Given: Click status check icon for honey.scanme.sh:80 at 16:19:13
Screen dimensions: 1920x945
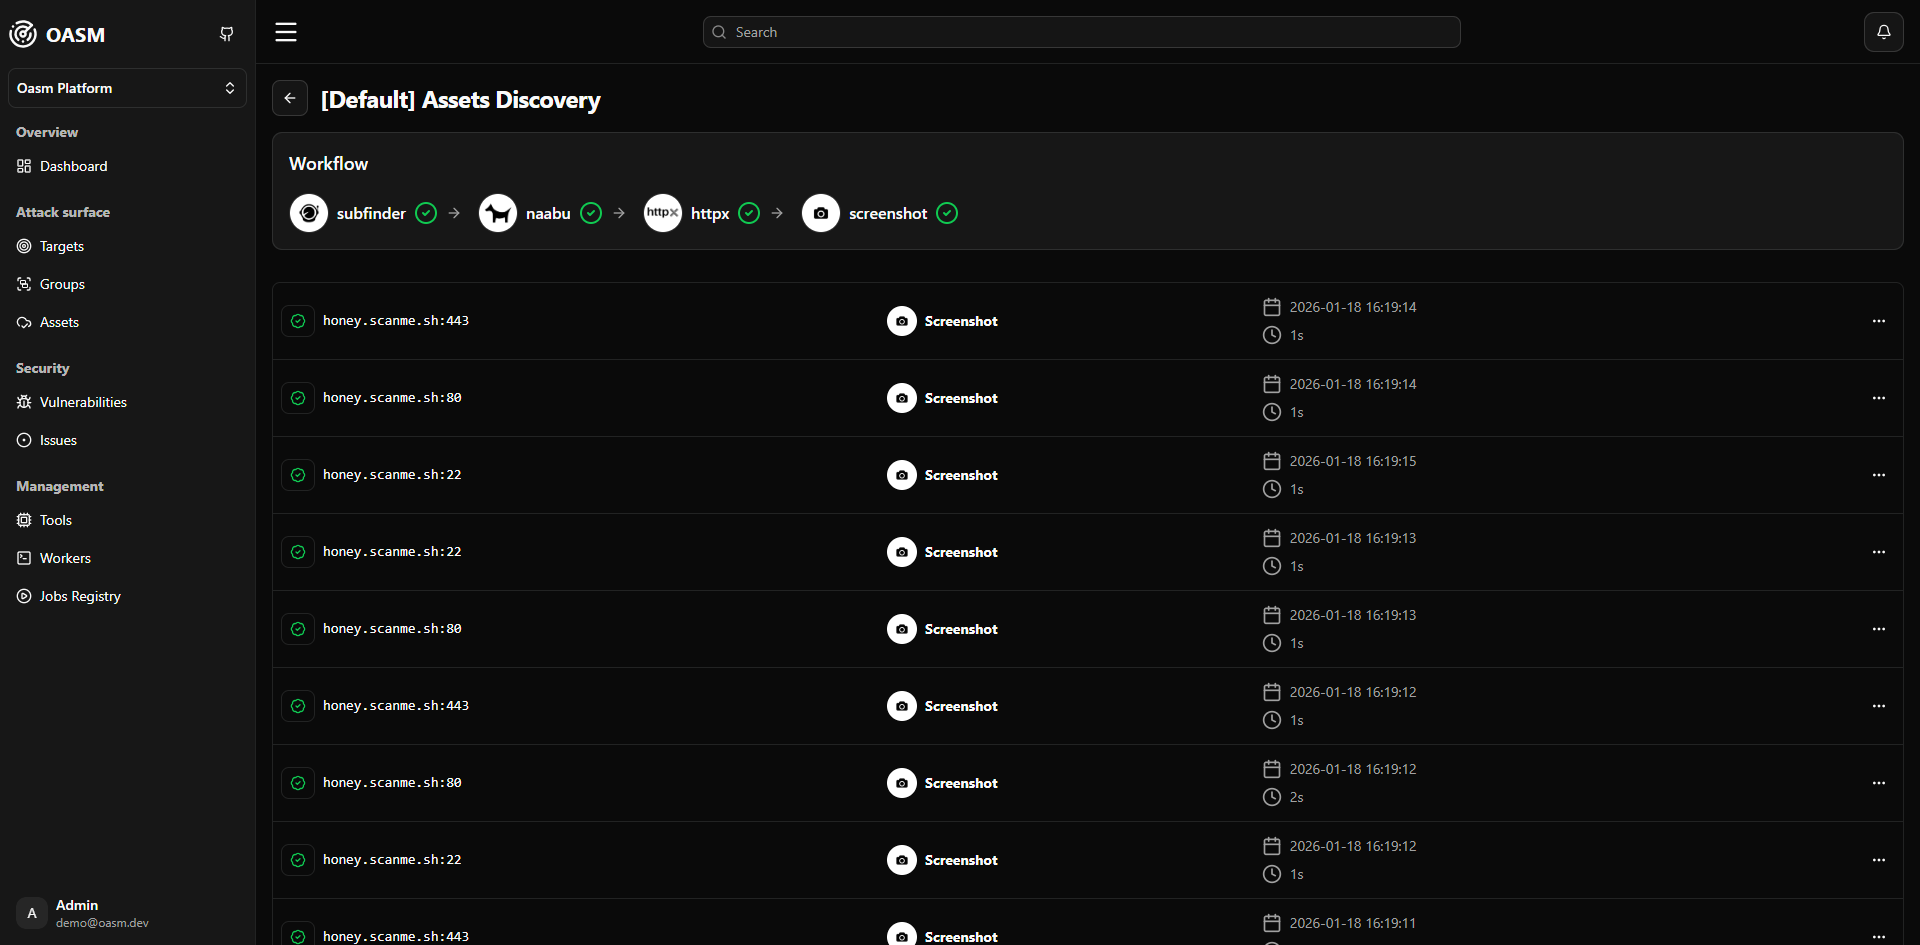Looking at the screenshot, I should pyautogui.click(x=298, y=629).
